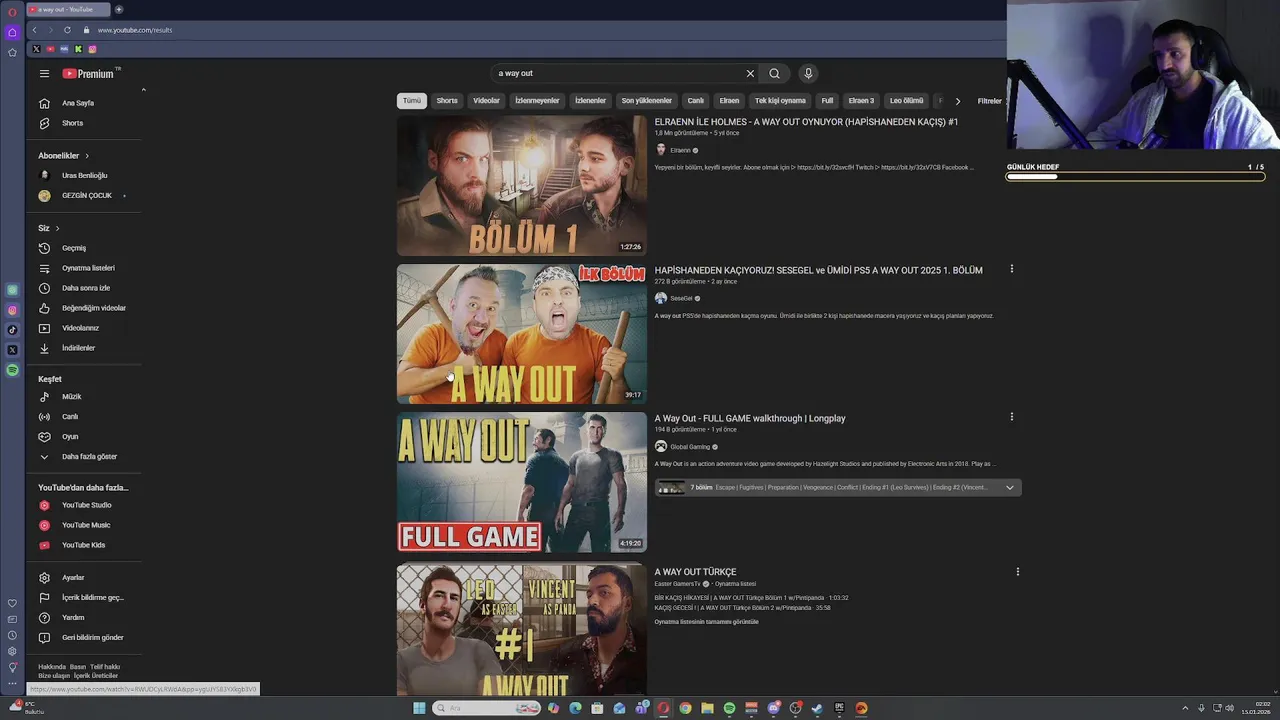
Task: Select the Tümü filter chip
Action: [412, 100]
